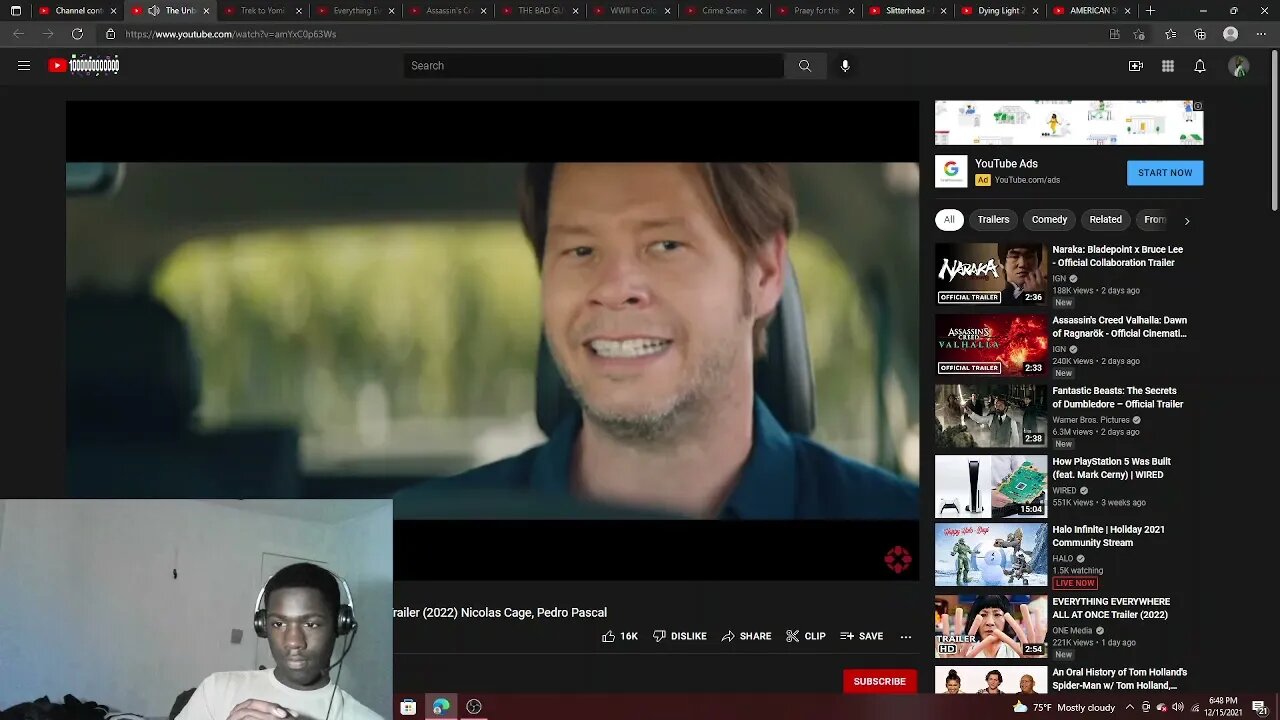This screenshot has height=720, width=1280.
Task: Open the How PlayStation 5 Was Built thumbnail
Action: pos(991,487)
